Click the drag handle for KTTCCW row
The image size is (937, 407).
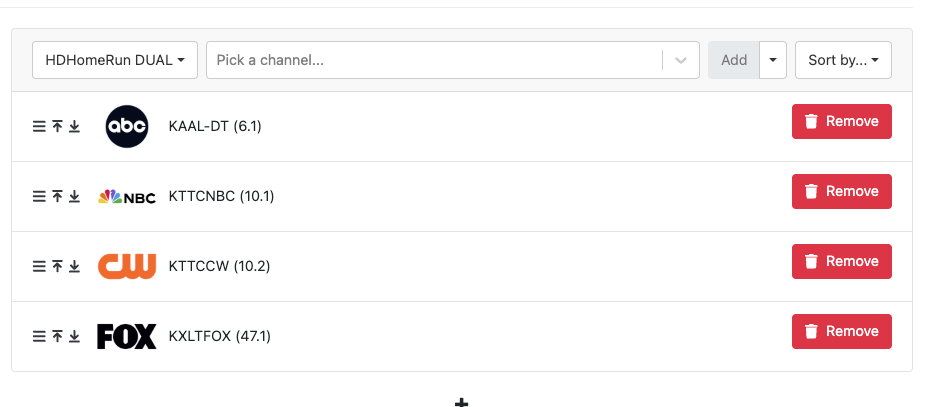(39, 267)
